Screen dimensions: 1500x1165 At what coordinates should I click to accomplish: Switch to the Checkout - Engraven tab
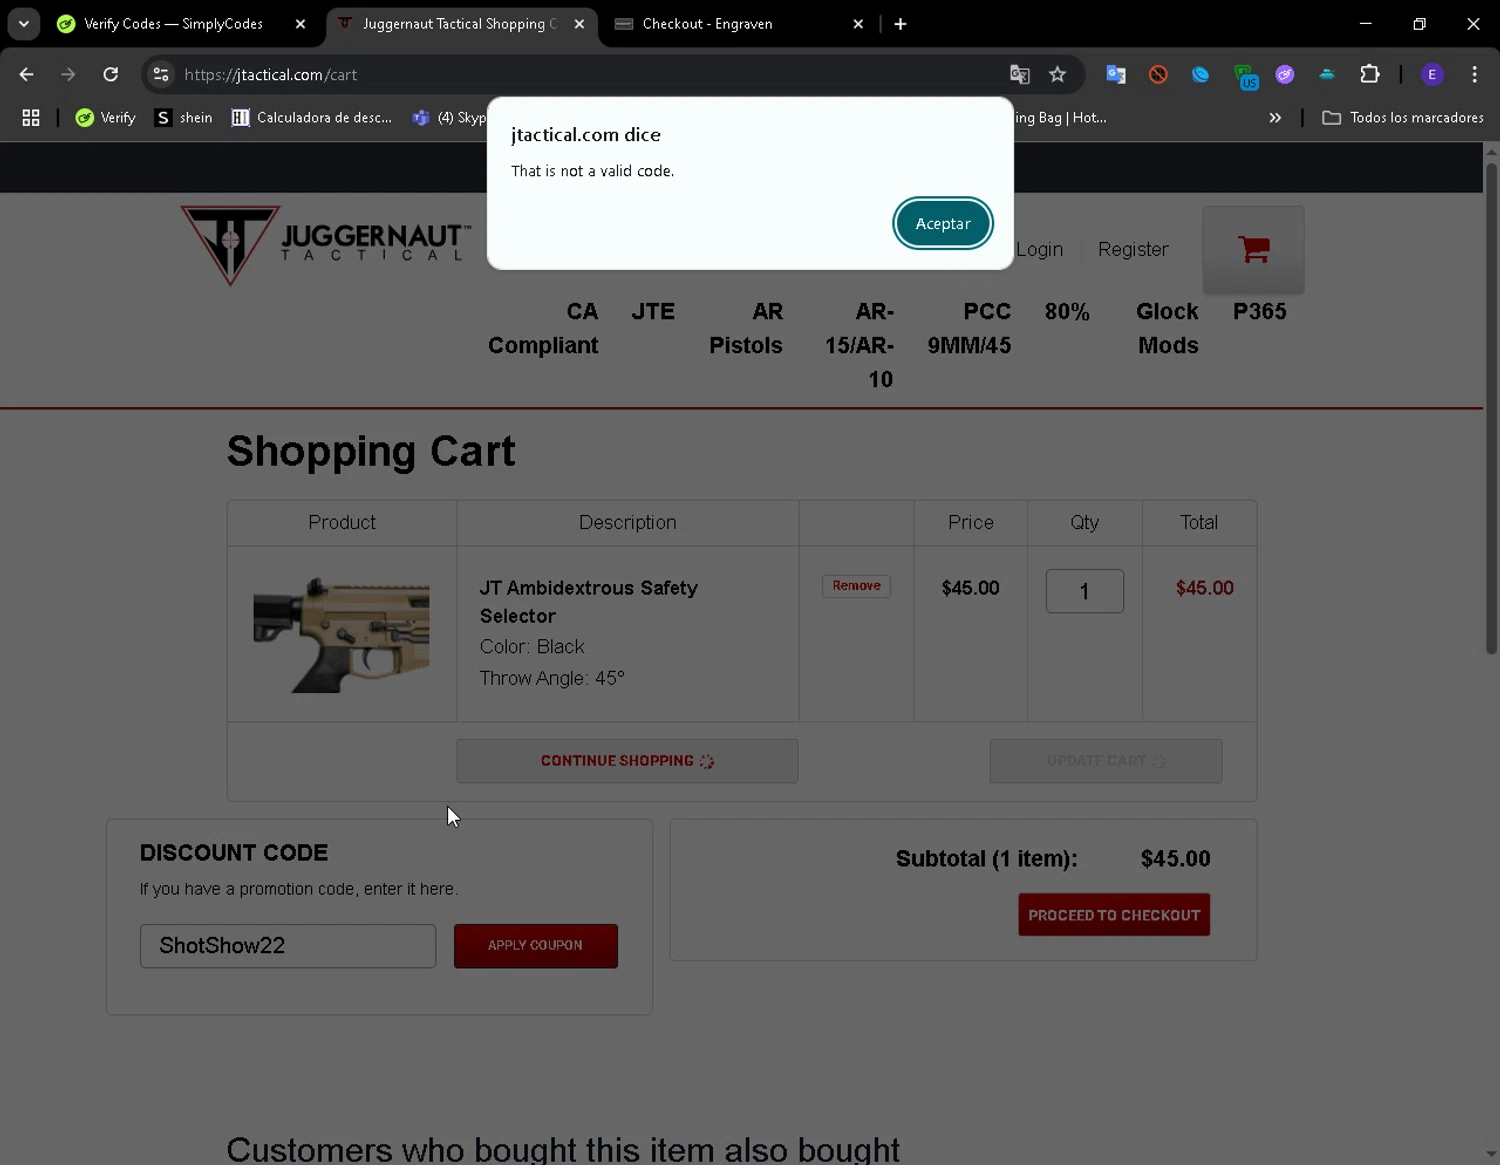[707, 24]
